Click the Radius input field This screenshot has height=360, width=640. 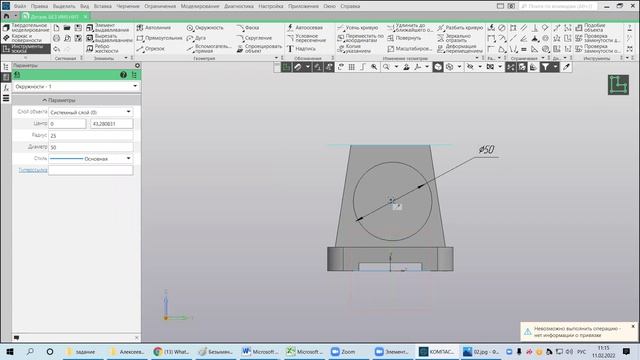pyautogui.click(x=91, y=136)
